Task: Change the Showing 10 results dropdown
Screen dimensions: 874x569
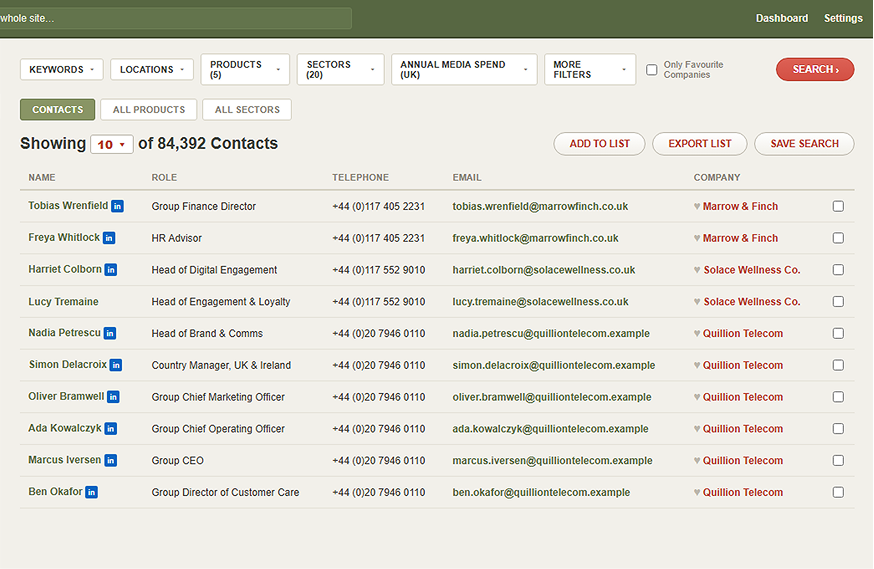Action: click(x=112, y=144)
